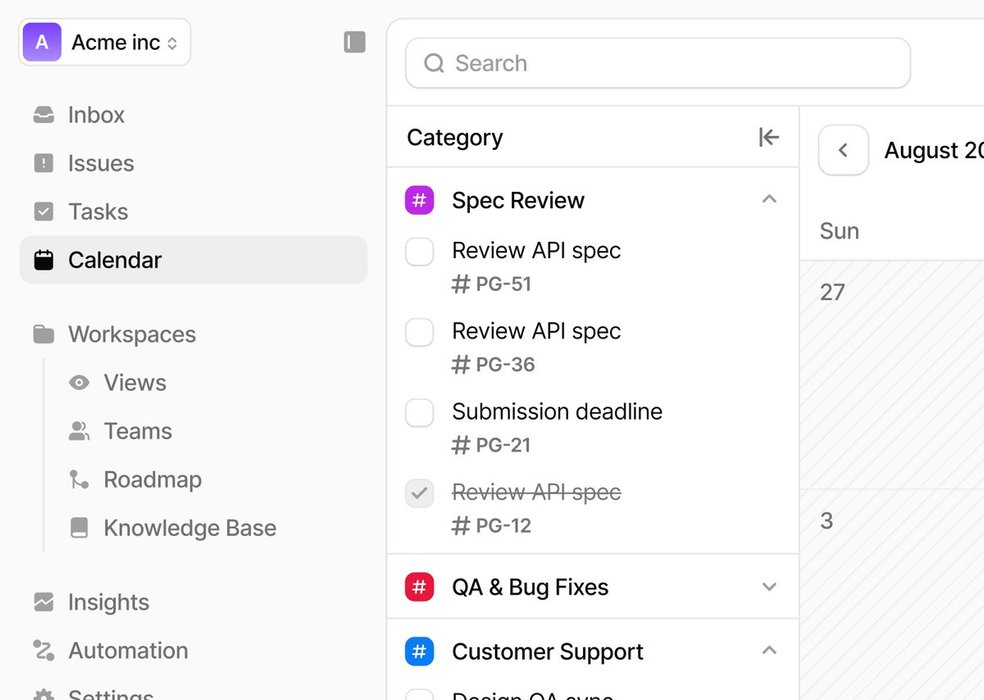Go to Insights in sidebar
Screen dimensions: 984x700
[x=108, y=602]
